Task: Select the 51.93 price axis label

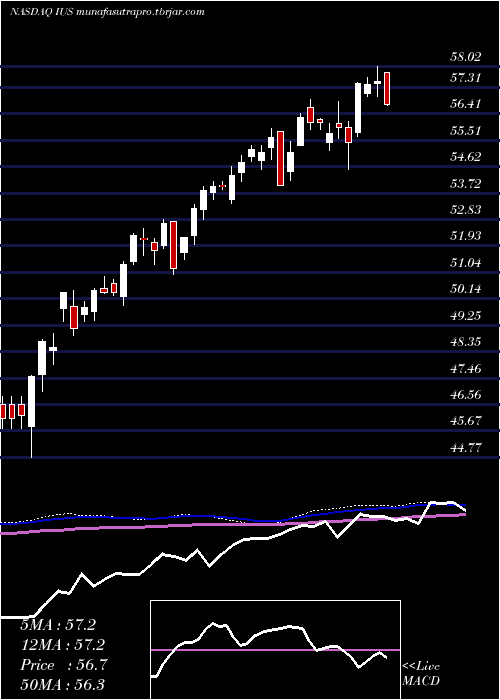Action: tap(466, 236)
